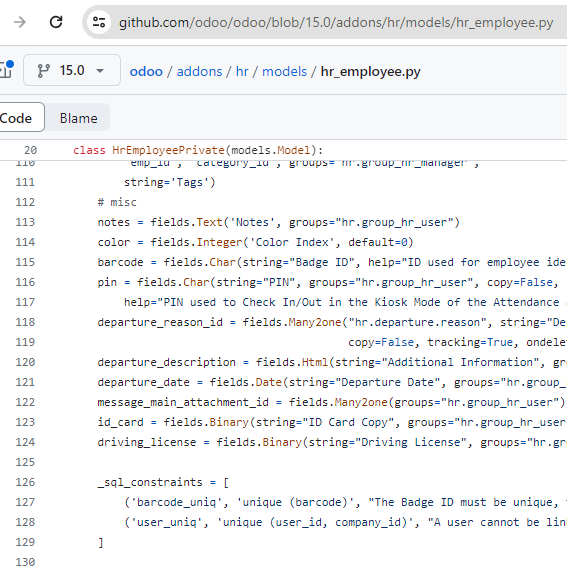Image resolution: width=567 pixels, height=568 pixels.
Task: Open the 15.0 branch selector dropdown
Action: click(x=72, y=70)
